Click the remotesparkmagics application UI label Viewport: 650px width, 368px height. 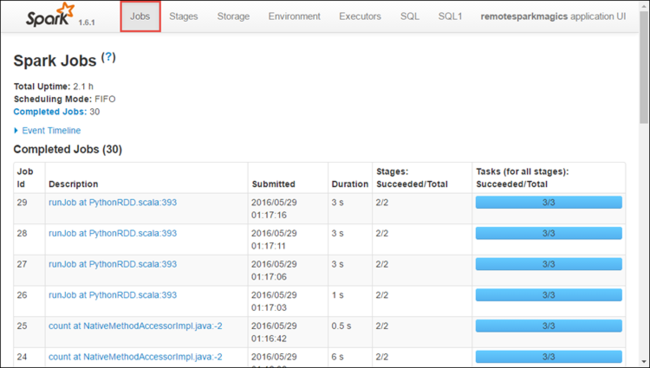point(553,17)
